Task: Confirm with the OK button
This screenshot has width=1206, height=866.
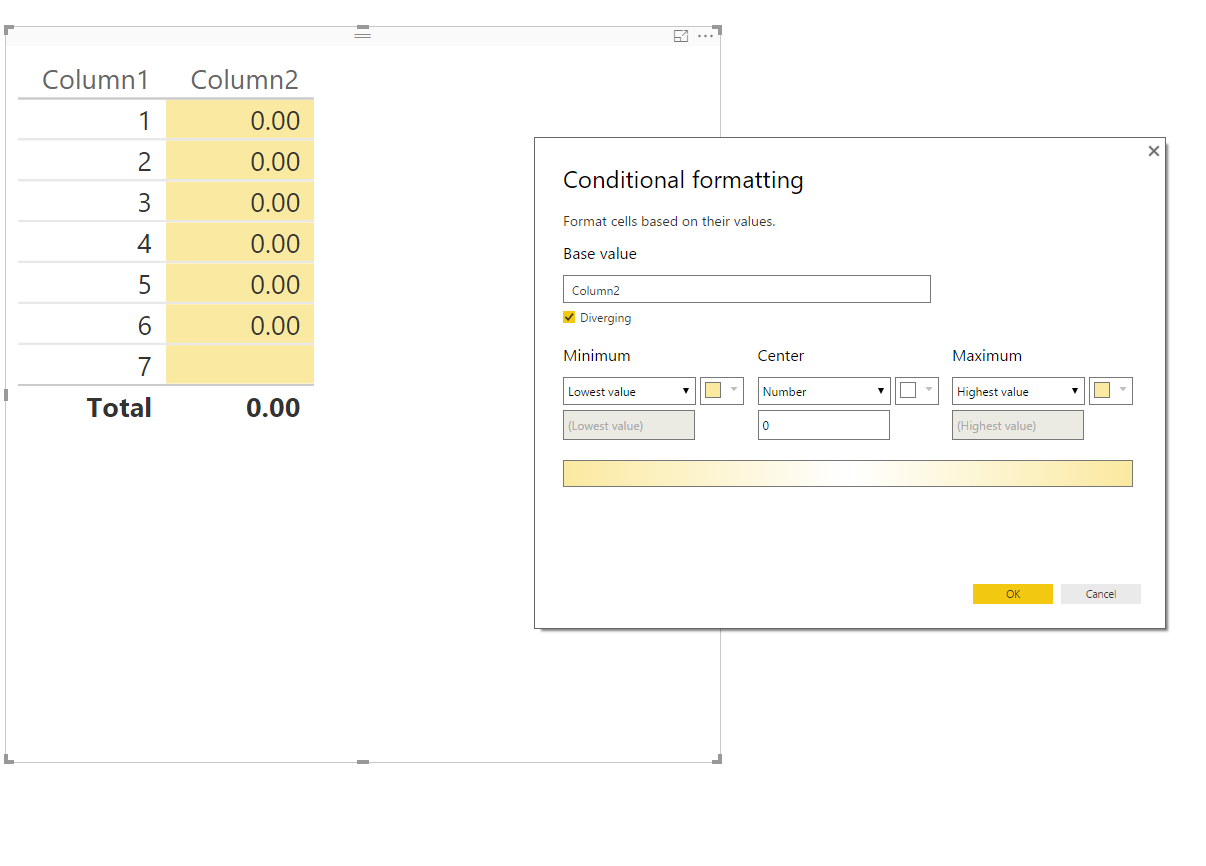Action: 1013,594
